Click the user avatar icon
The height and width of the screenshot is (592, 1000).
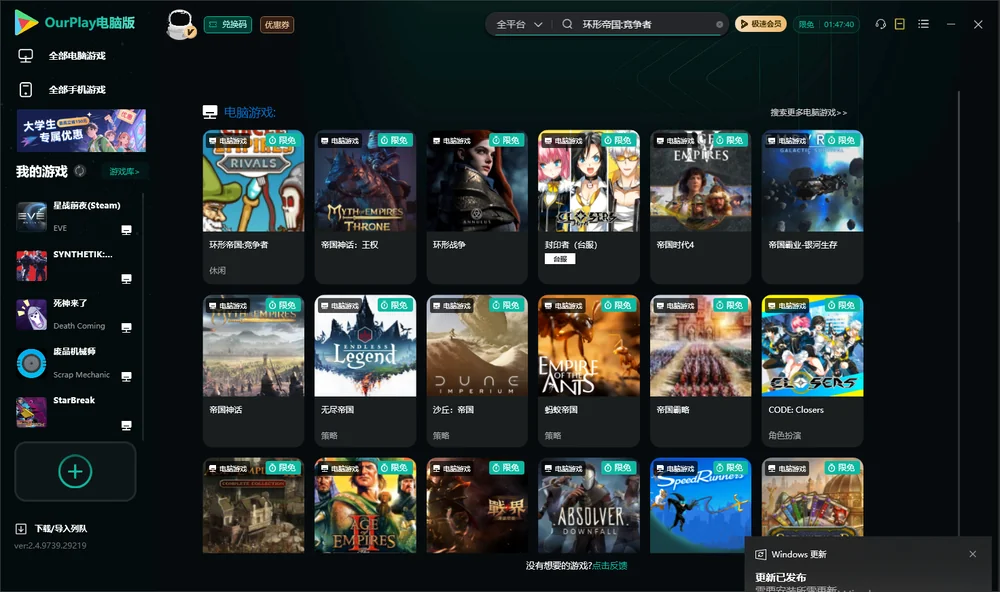180,25
